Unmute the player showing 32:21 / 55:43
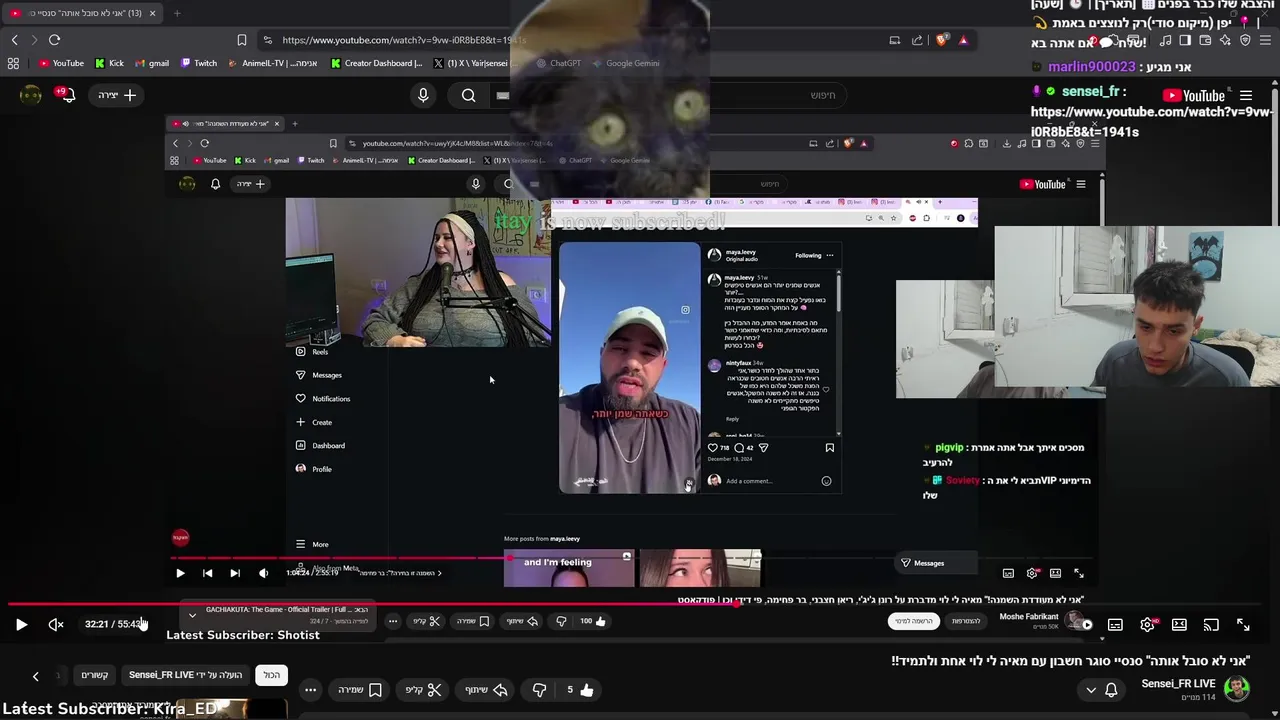 click(x=56, y=625)
